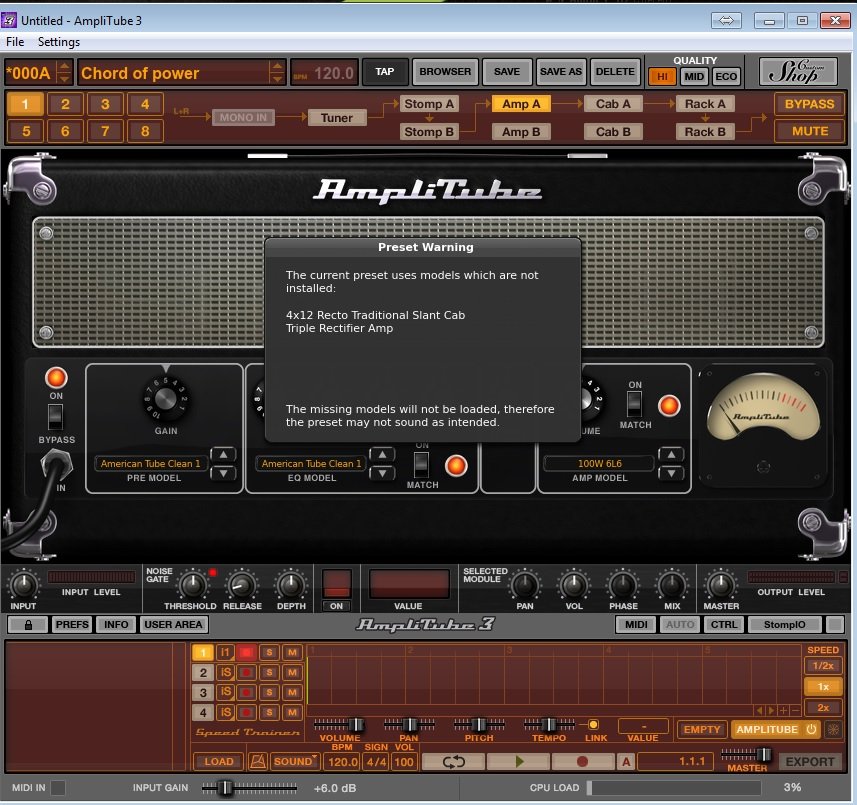Flip the amp BYPASS switch
This screenshot has width=857, height=805.
pos(56,415)
